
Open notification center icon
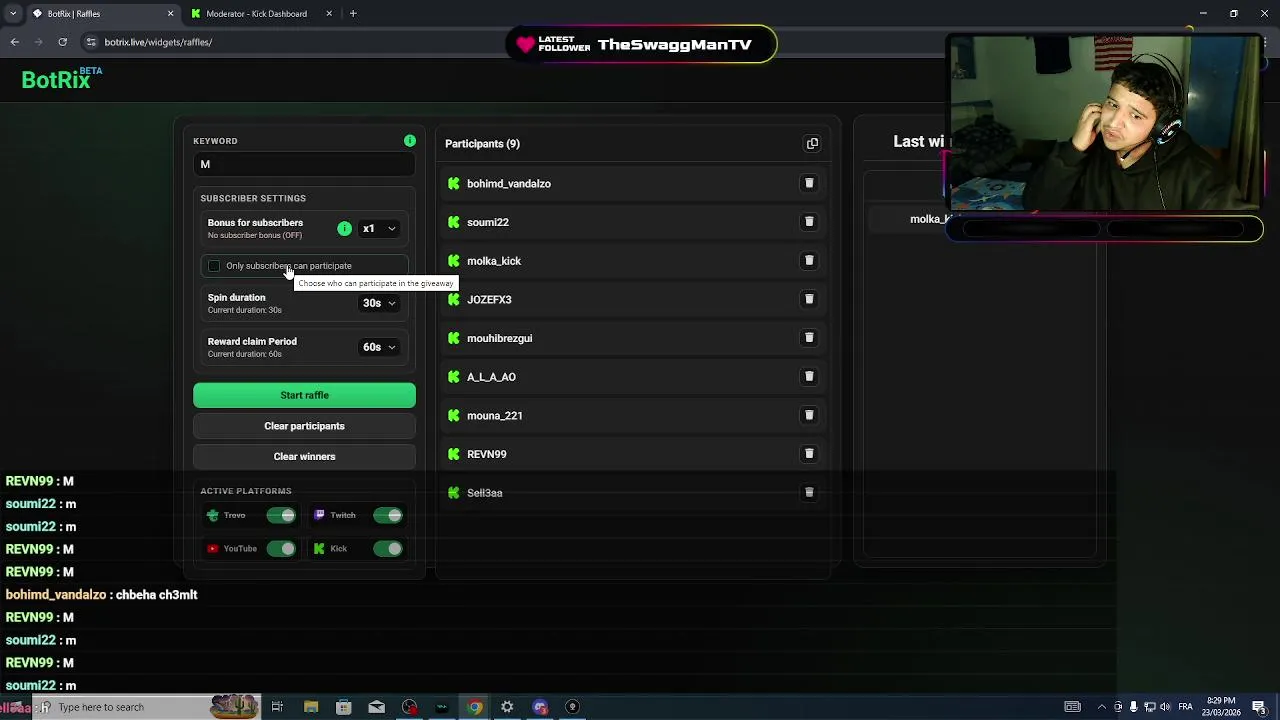pyautogui.click(x=1259, y=707)
